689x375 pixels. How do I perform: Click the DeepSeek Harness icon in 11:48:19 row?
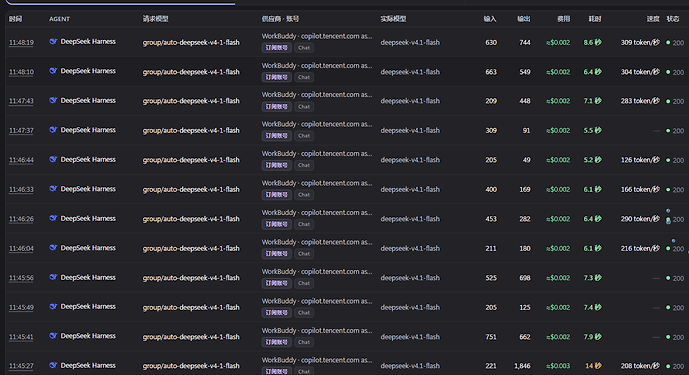[53, 42]
